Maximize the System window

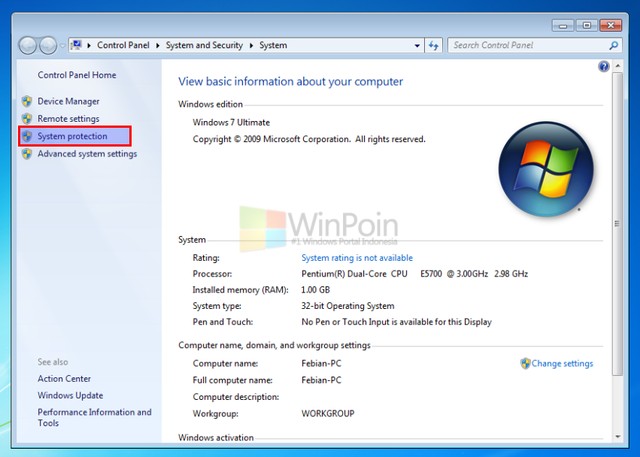coord(587,25)
